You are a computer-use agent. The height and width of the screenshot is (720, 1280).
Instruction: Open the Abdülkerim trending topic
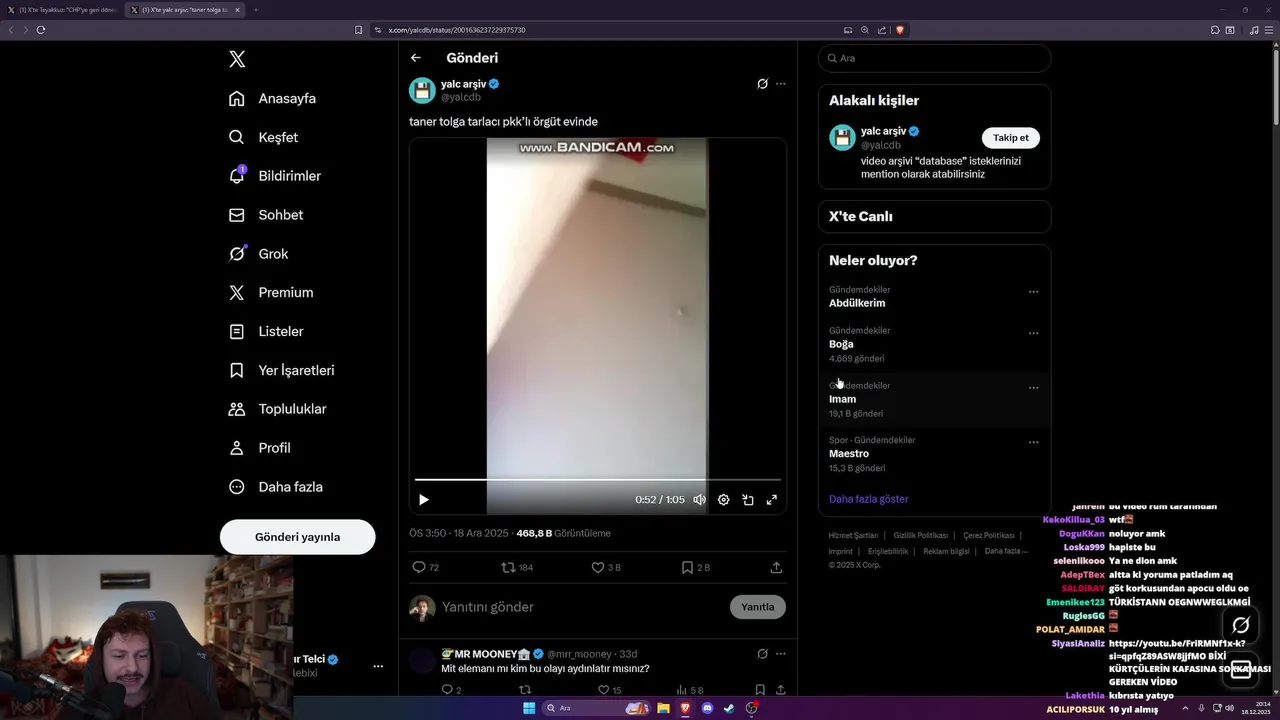coord(857,303)
